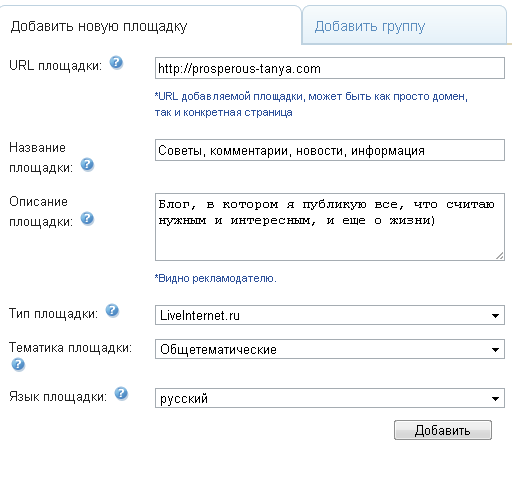Click the Язык площадки label

[x=58, y=397]
